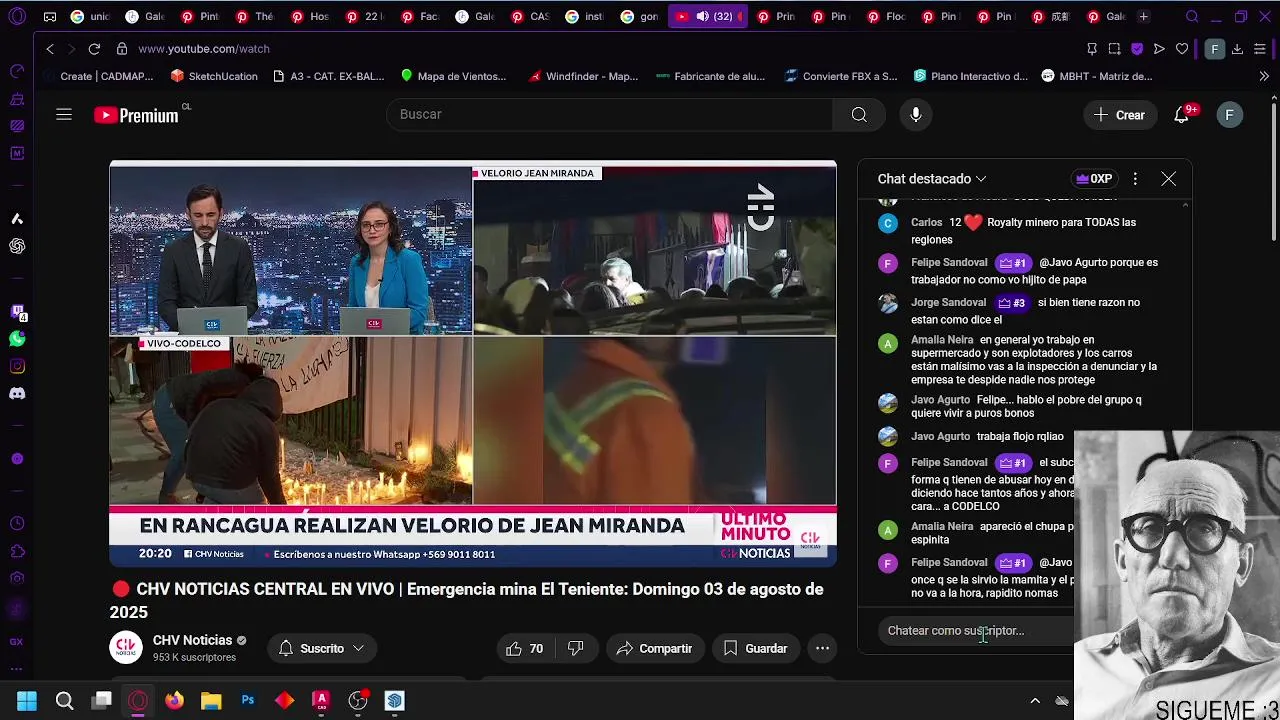The image size is (1280, 720).
Task: Click on the live video player
Action: pyautogui.click(x=473, y=364)
